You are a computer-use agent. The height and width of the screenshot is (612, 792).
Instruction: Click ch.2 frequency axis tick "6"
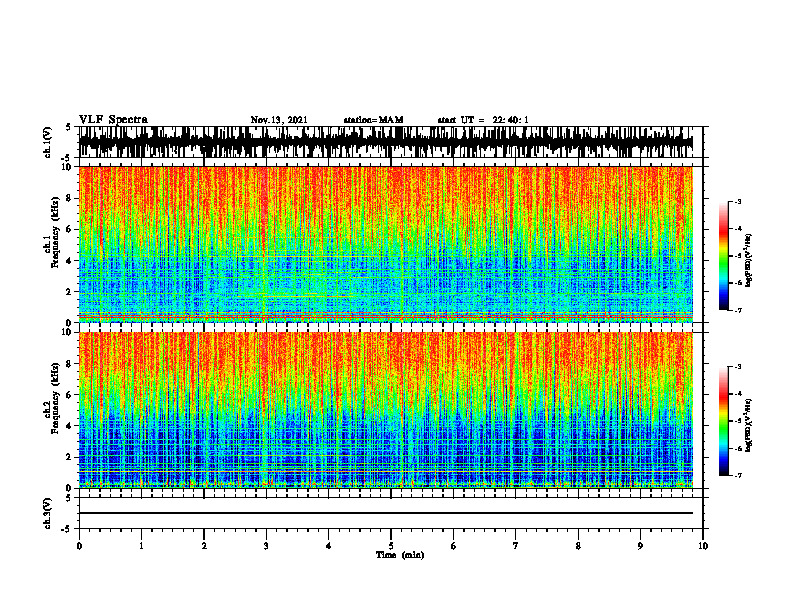tap(69, 395)
